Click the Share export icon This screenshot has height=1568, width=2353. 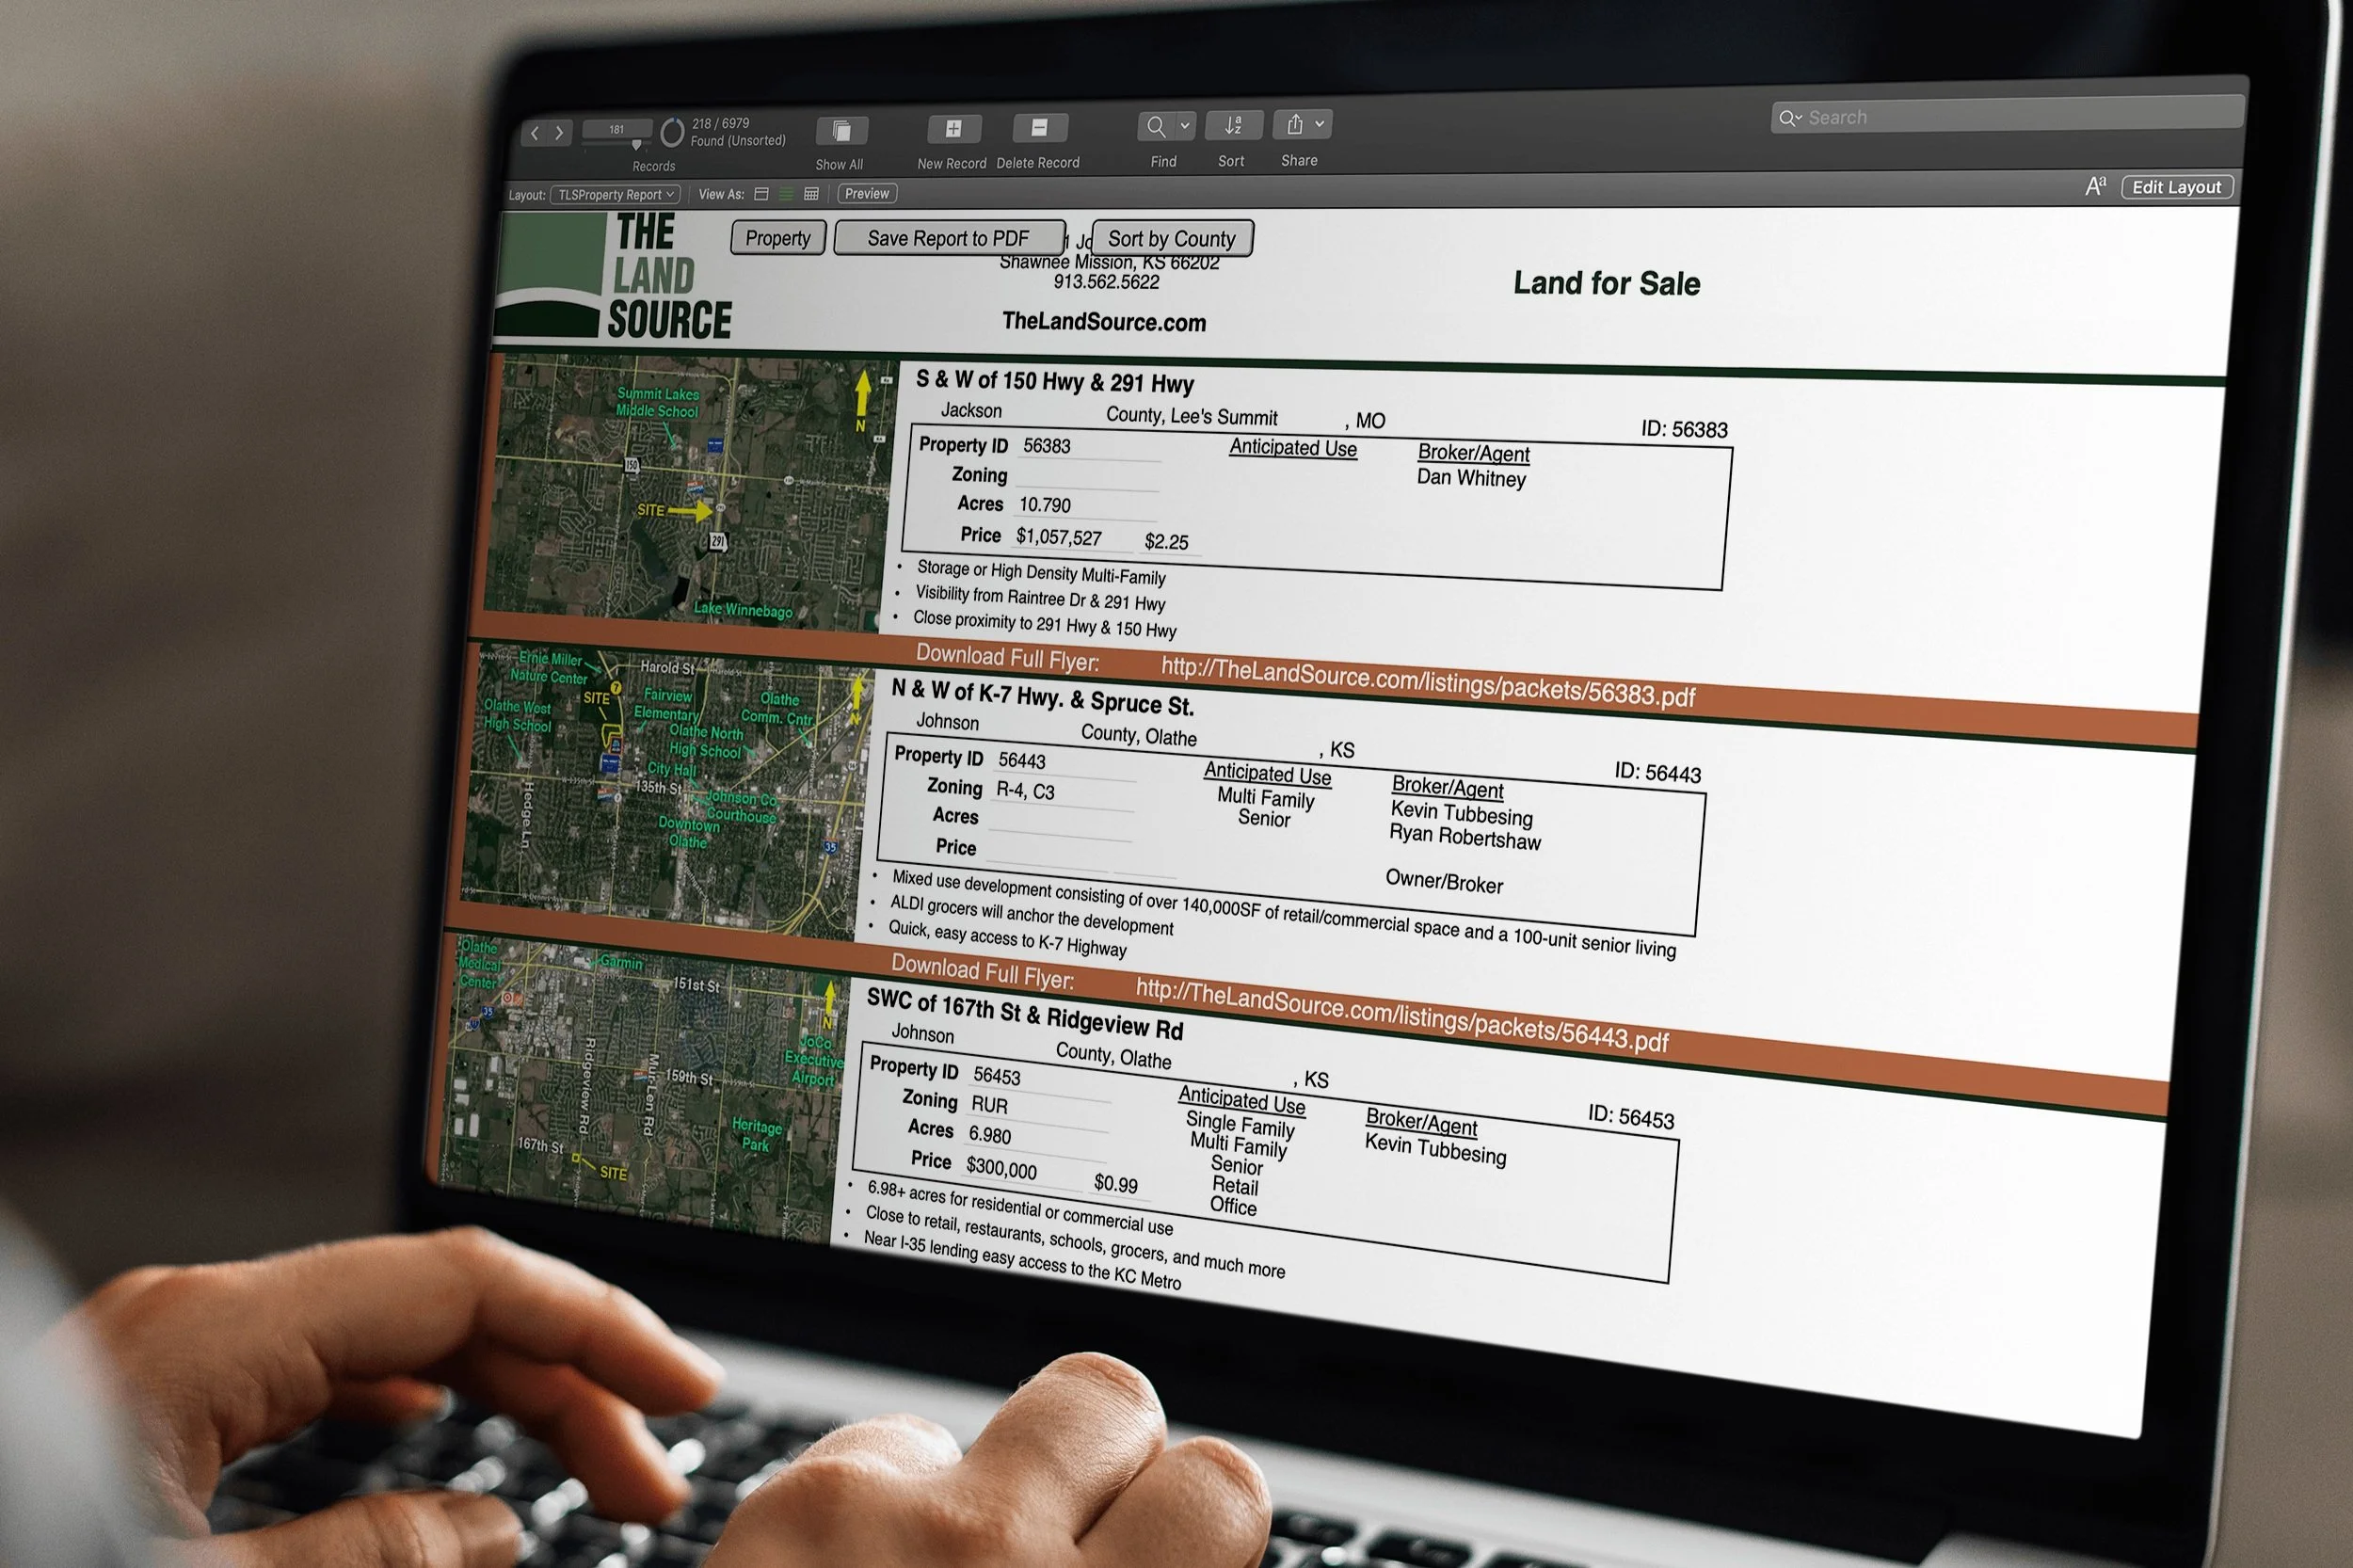pyautogui.click(x=1294, y=124)
